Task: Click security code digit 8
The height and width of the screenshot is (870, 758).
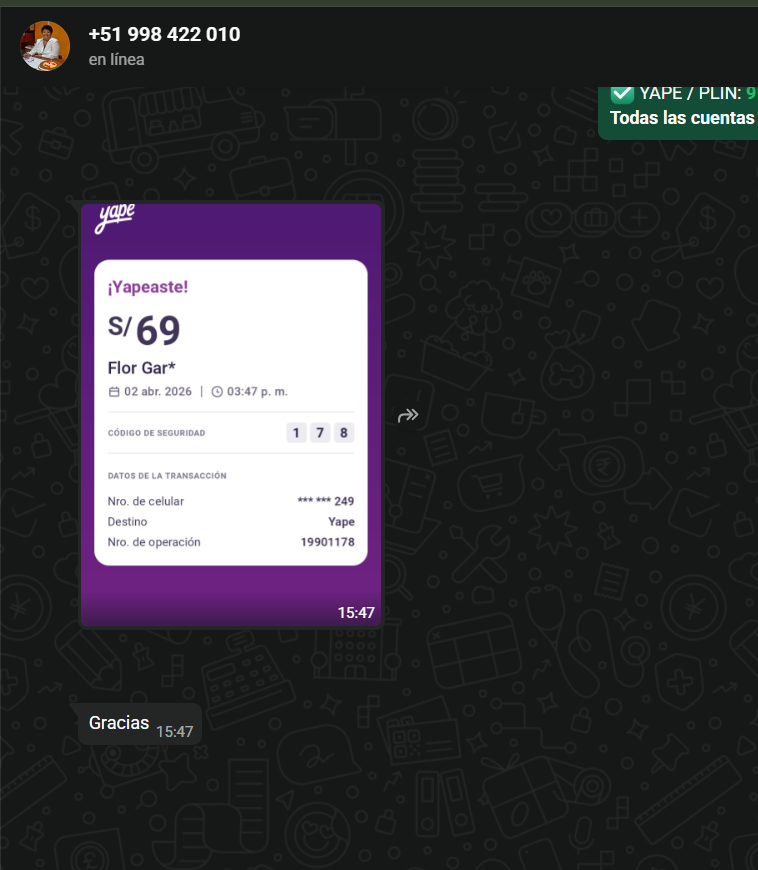Action: [344, 433]
